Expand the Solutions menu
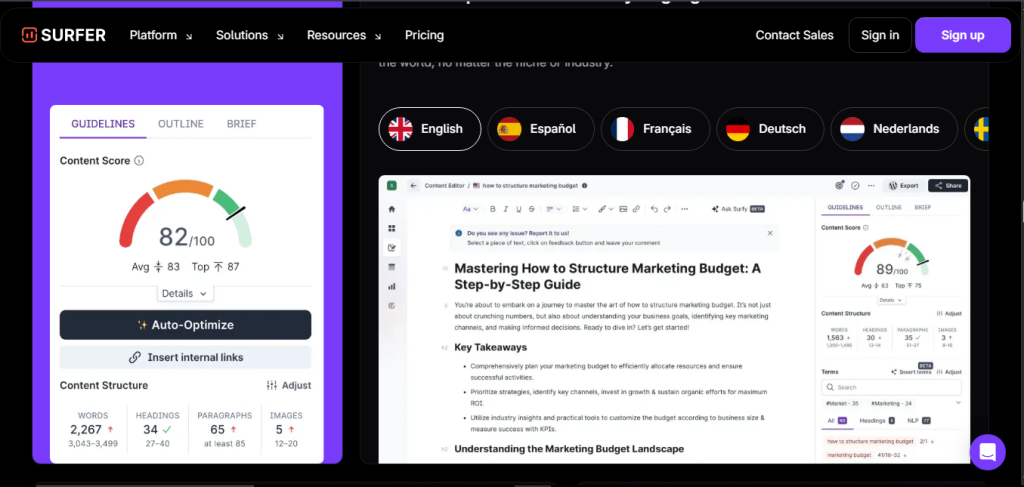 click(x=249, y=35)
